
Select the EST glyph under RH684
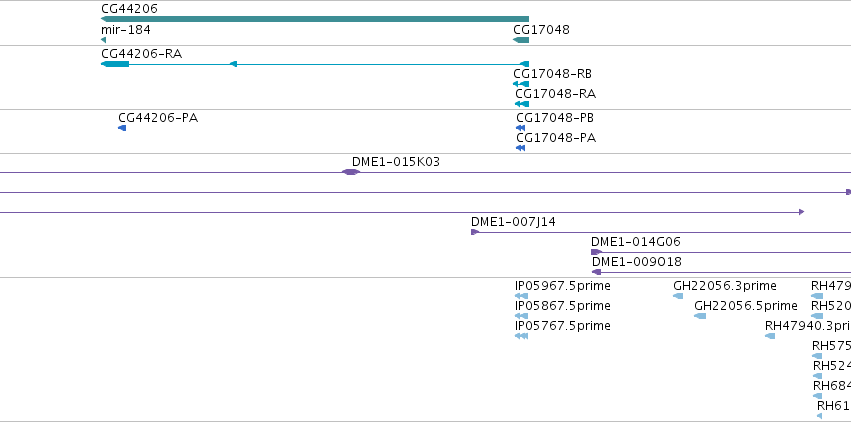(817, 396)
